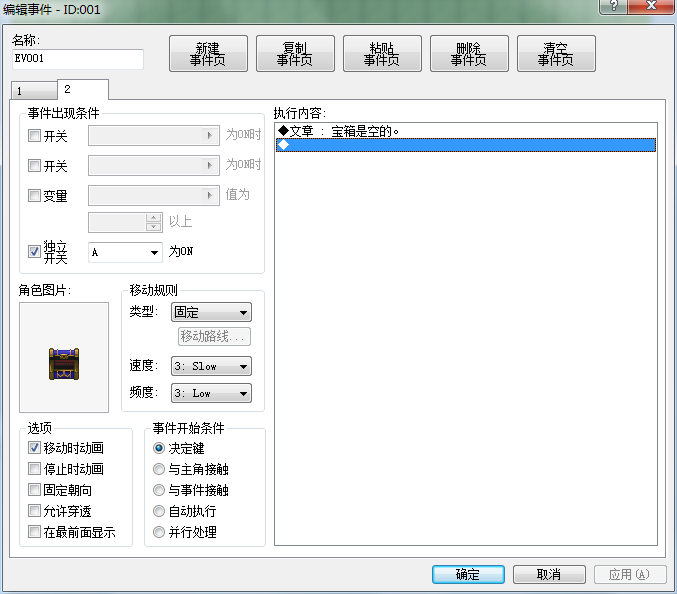Click the treasure chest character graphic
The height and width of the screenshot is (594, 677).
[x=64, y=364]
